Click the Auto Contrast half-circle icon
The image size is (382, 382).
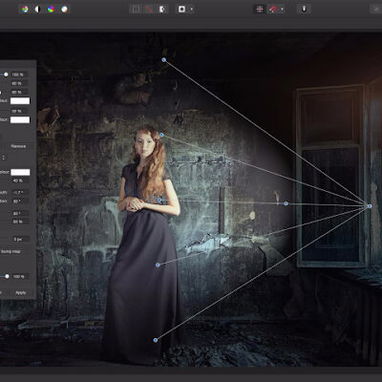38,9
